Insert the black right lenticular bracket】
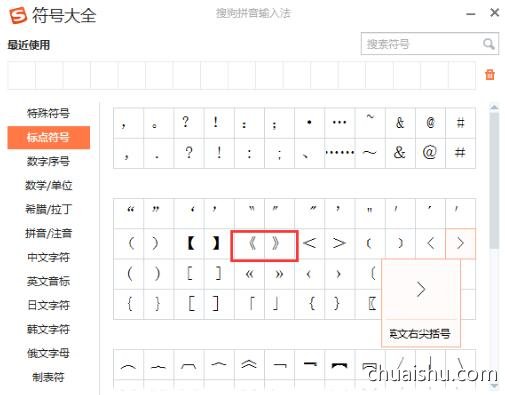 click(x=219, y=244)
